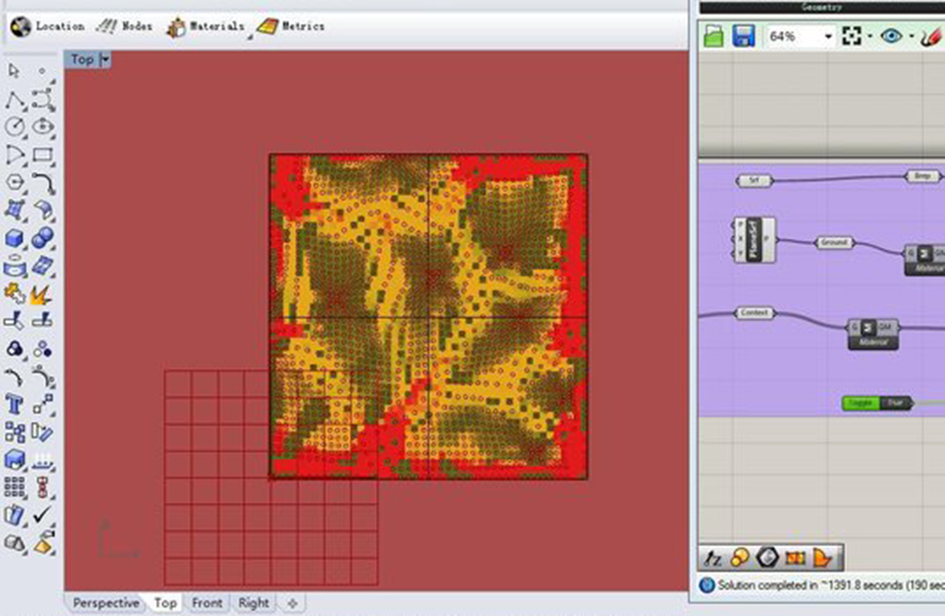Open the Metrics toolbar button
The width and height of the screenshot is (945, 616).
pos(290,26)
